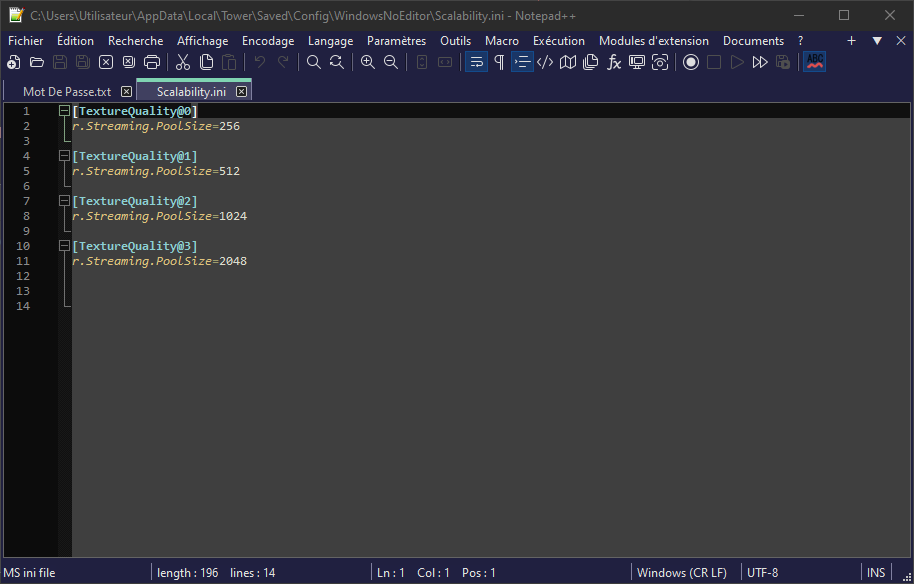Click the plus new tab button
This screenshot has height=584, width=914.
click(x=851, y=41)
